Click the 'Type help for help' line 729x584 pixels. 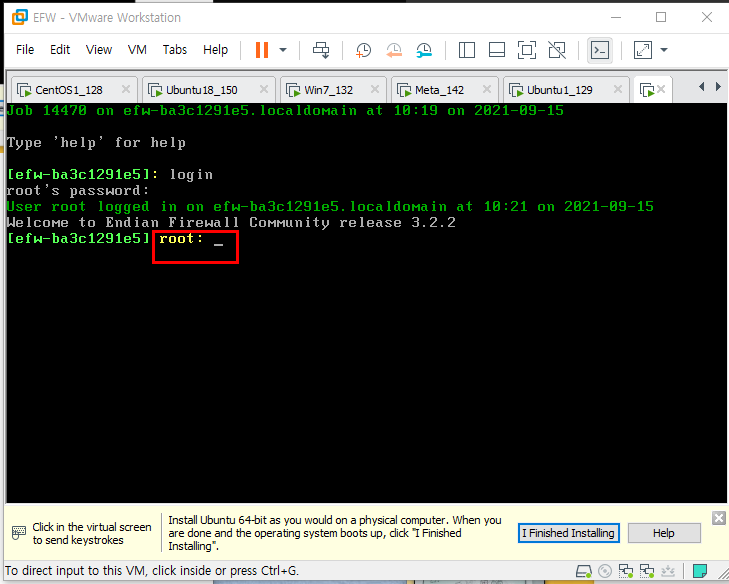pos(96,143)
